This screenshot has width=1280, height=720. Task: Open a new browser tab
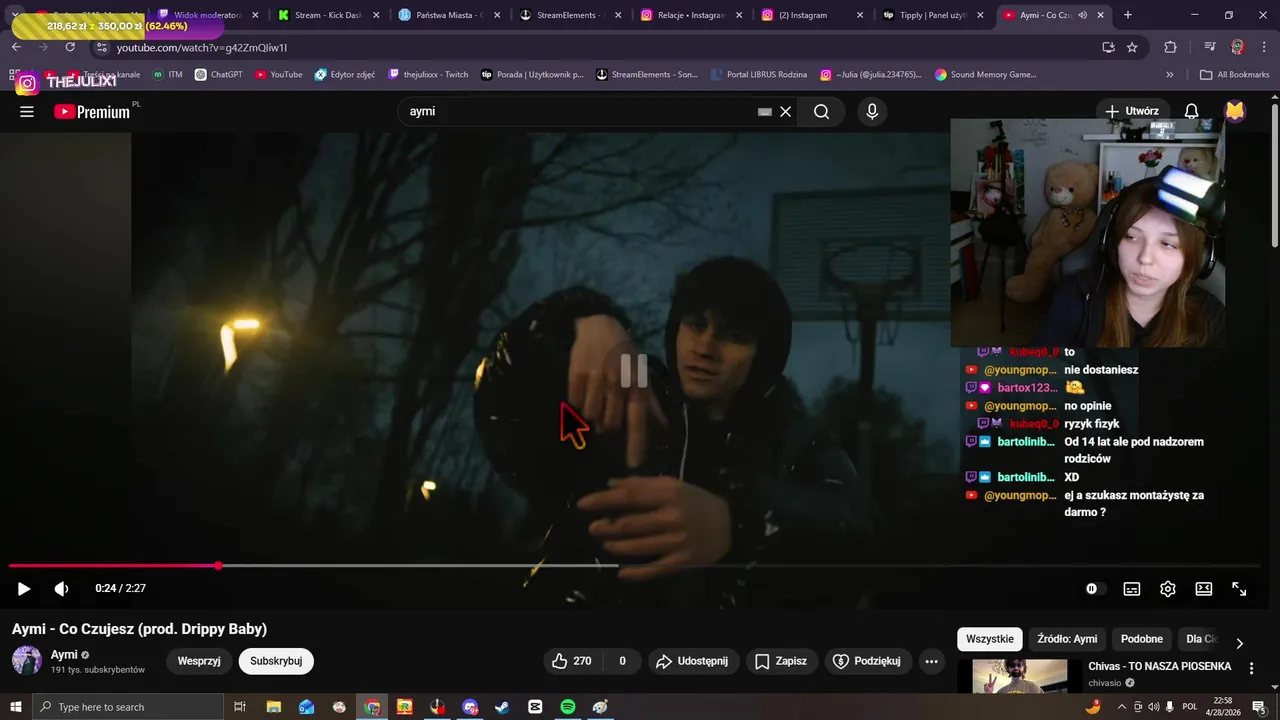1128,15
